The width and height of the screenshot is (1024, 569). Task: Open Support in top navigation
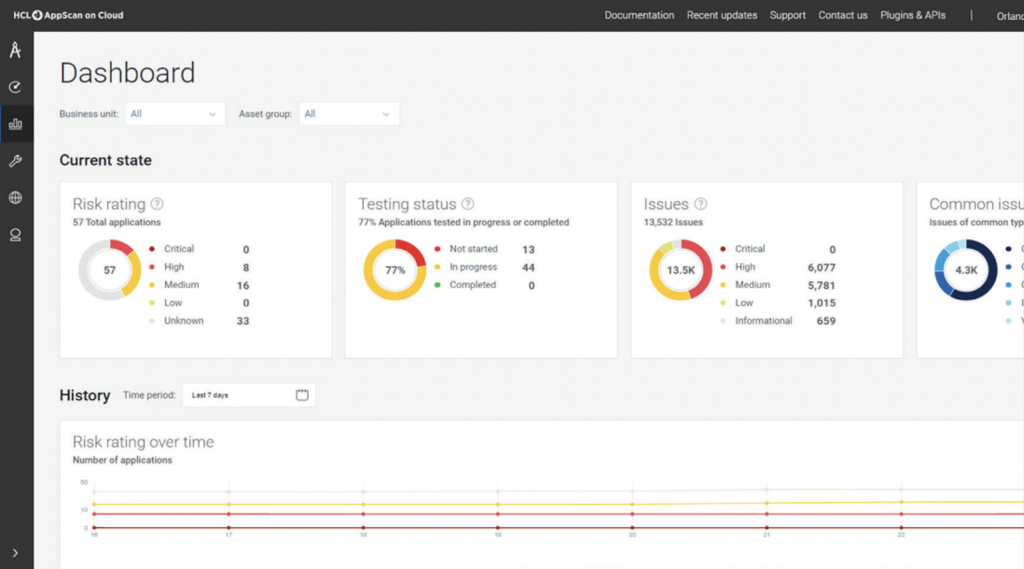click(x=787, y=15)
